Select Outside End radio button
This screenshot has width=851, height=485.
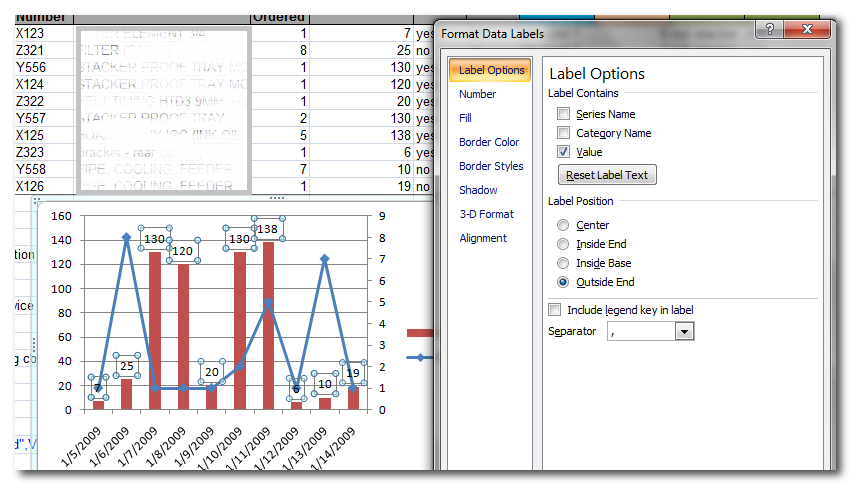(564, 283)
